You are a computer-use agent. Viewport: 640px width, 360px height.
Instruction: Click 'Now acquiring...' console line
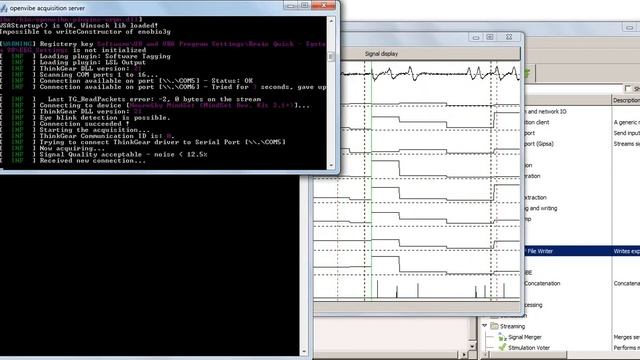tap(72, 149)
